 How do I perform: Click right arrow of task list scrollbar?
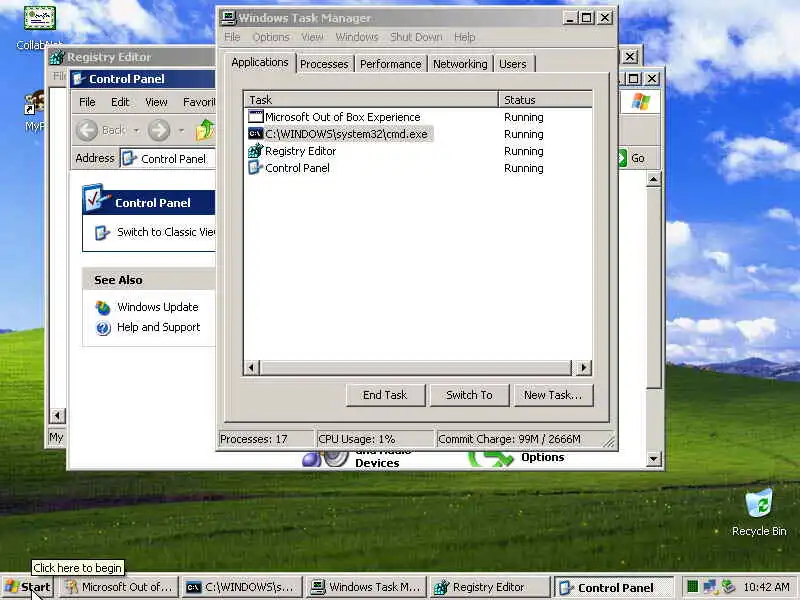coord(584,368)
